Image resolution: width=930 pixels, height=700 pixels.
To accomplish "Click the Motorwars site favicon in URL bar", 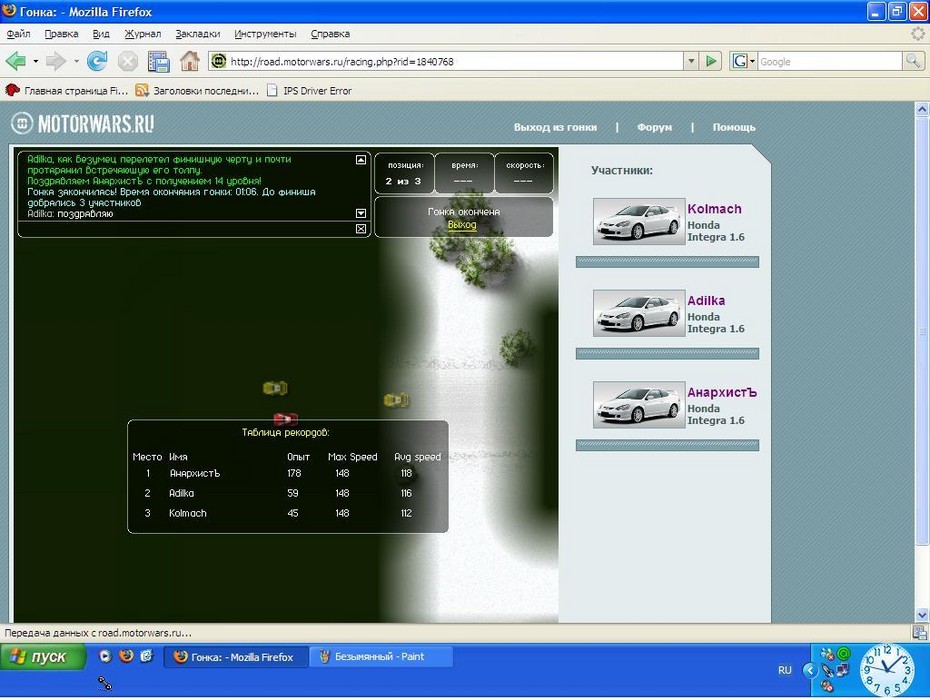I will point(219,61).
